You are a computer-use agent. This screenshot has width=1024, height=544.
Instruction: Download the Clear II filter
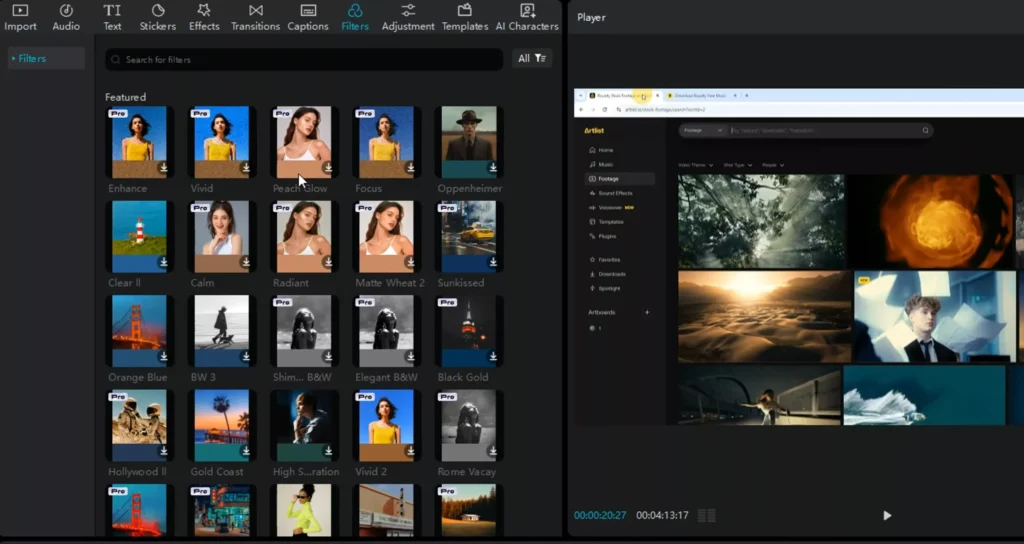163,262
